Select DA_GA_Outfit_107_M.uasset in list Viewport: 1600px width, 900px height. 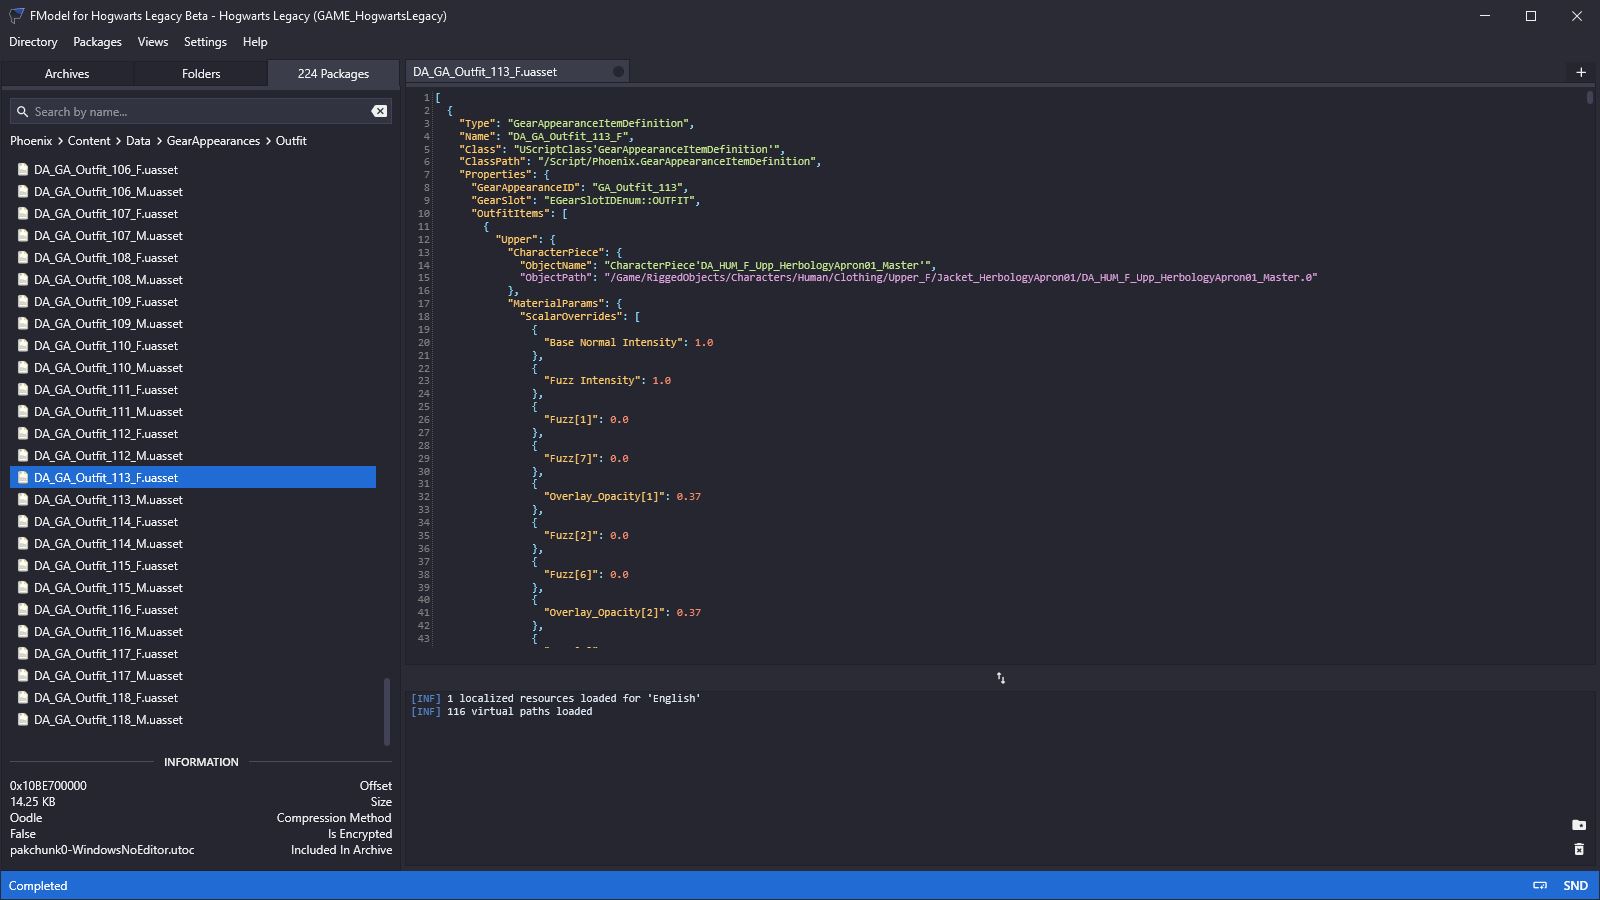point(193,236)
